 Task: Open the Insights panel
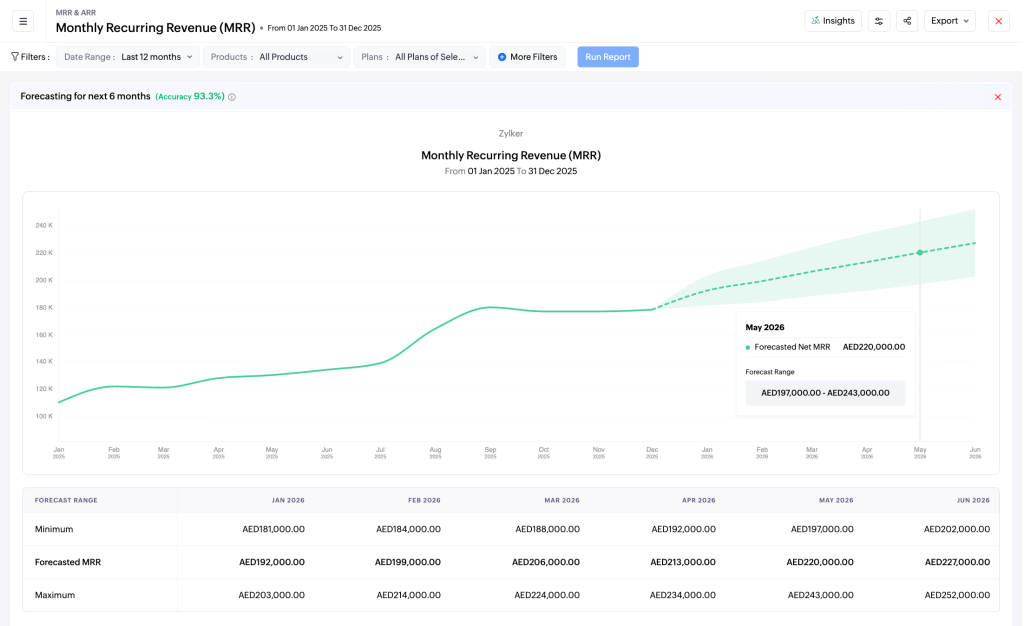tap(832, 21)
